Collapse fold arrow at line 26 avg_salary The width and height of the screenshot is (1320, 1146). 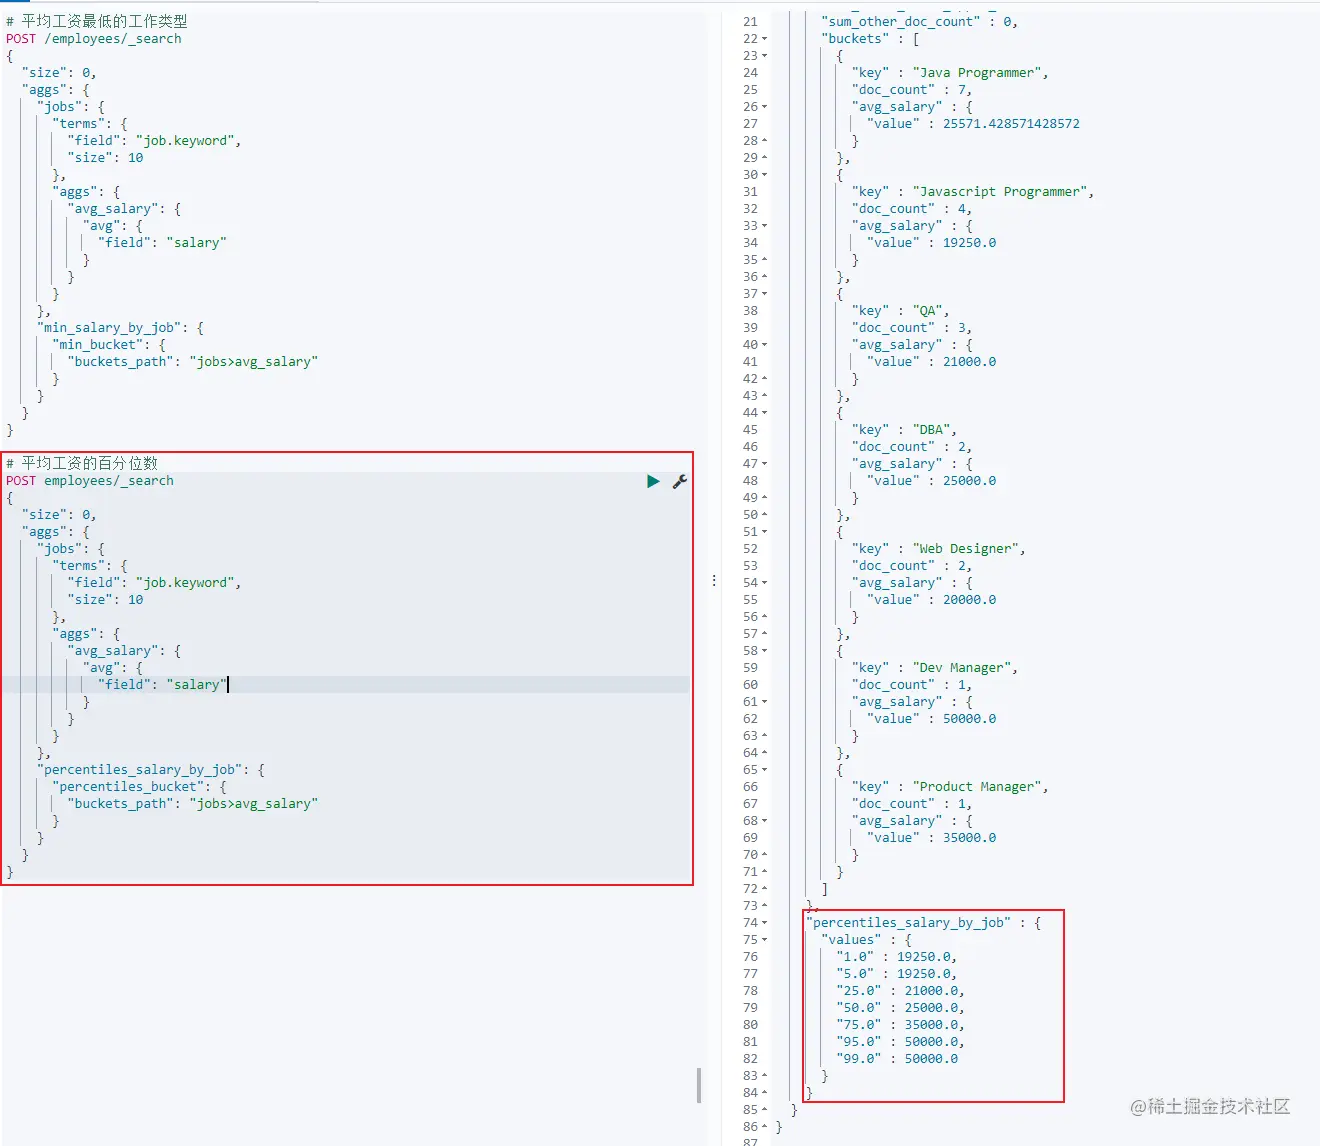coord(765,107)
